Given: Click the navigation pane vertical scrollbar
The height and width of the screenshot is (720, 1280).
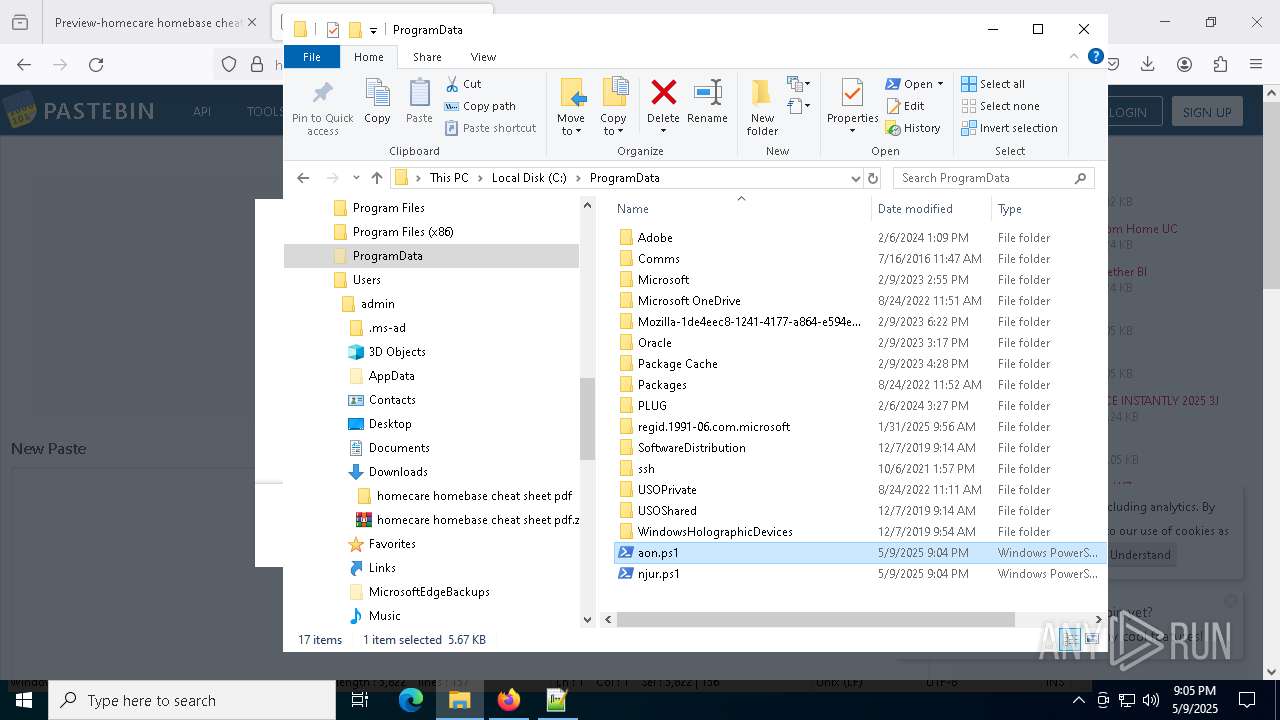Looking at the screenshot, I should tap(587, 418).
